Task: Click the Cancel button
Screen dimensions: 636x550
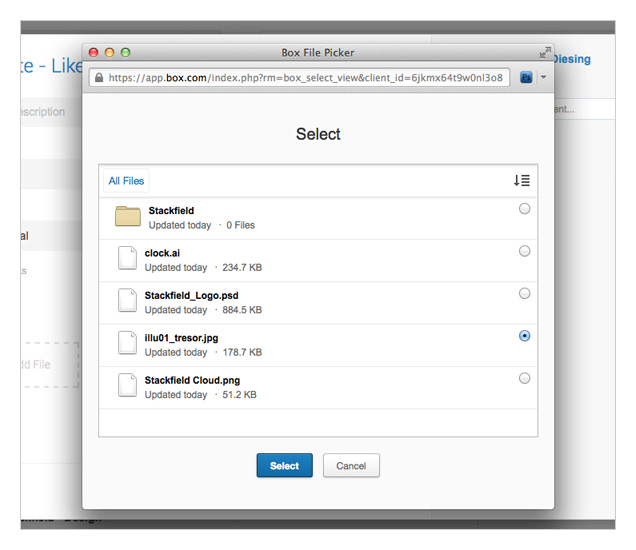Action: coord(351,465)
